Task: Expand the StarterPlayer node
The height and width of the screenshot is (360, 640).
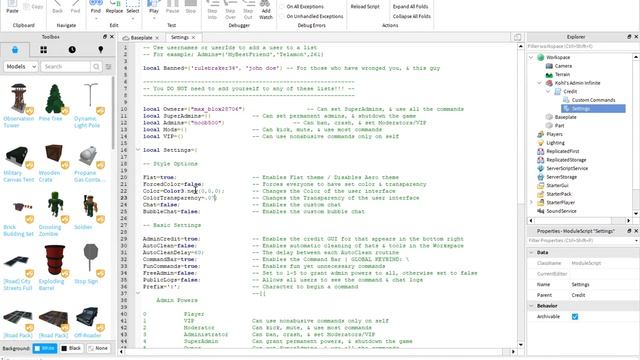Action: (x=531, y=202)
